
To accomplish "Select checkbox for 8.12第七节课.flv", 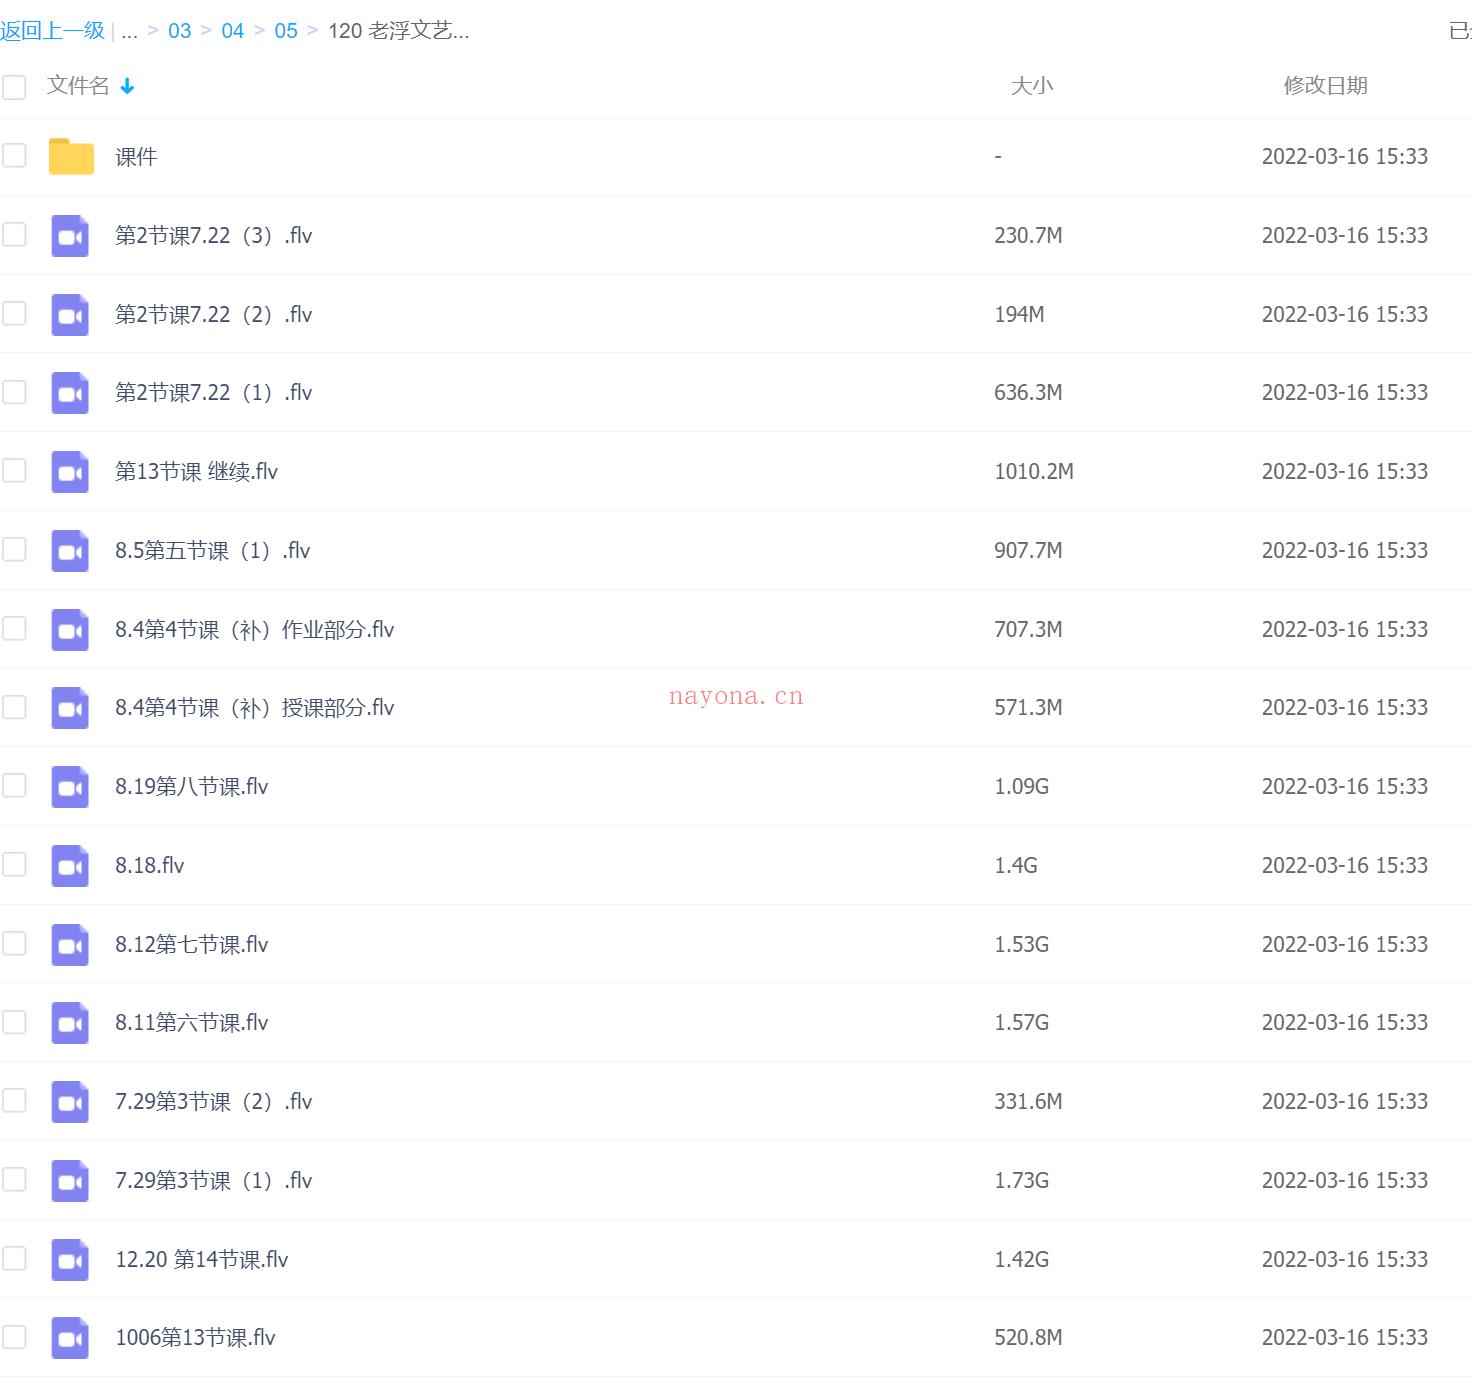I will pyautogui.click(x=14, y=943).
